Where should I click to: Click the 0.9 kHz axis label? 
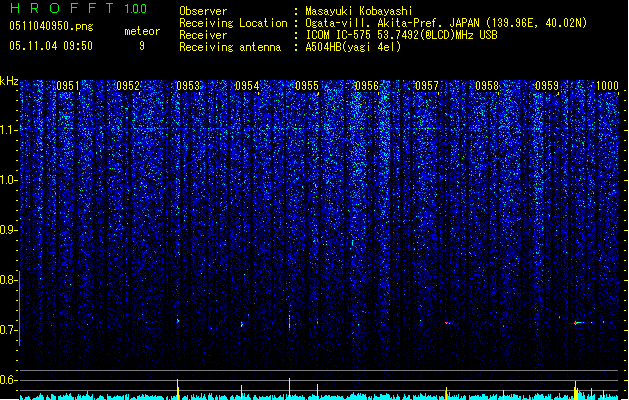coord(8,230)
